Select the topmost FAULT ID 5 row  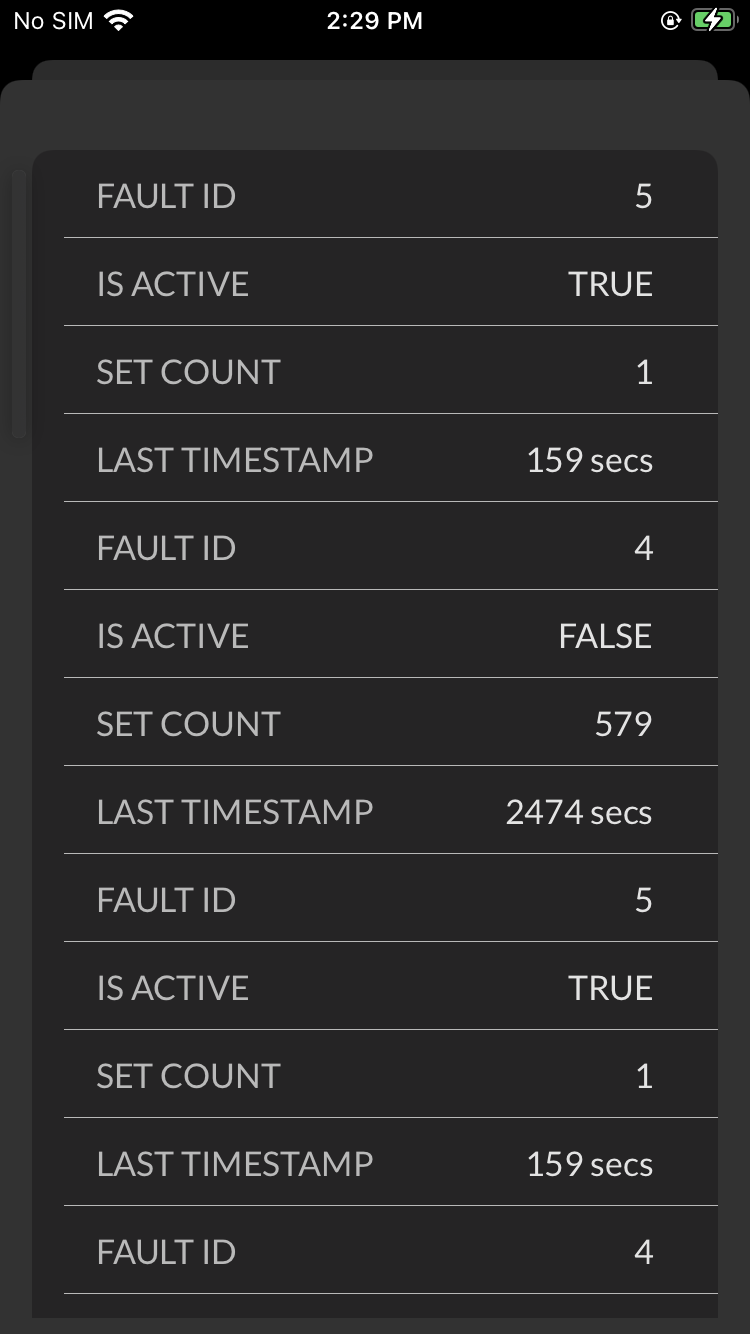tap(375, 196)
